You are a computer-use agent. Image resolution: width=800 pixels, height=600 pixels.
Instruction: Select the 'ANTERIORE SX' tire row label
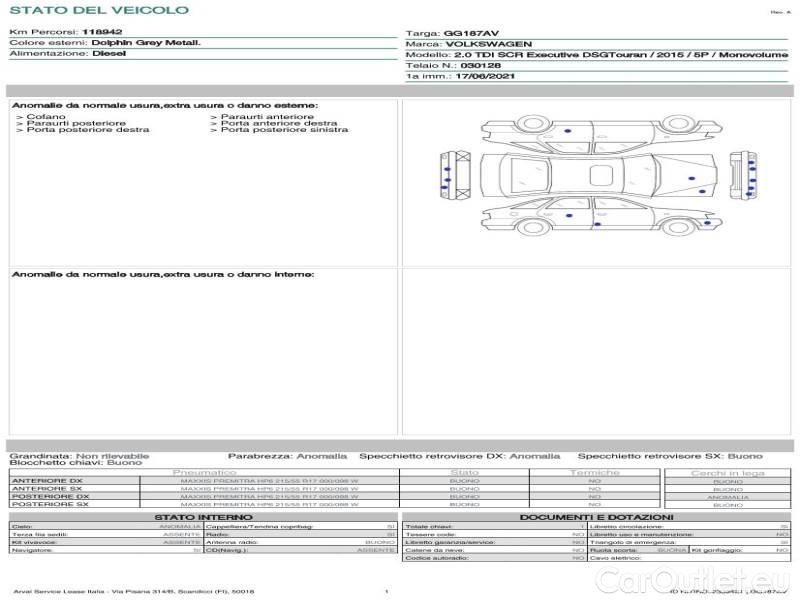tap(47, 489)
